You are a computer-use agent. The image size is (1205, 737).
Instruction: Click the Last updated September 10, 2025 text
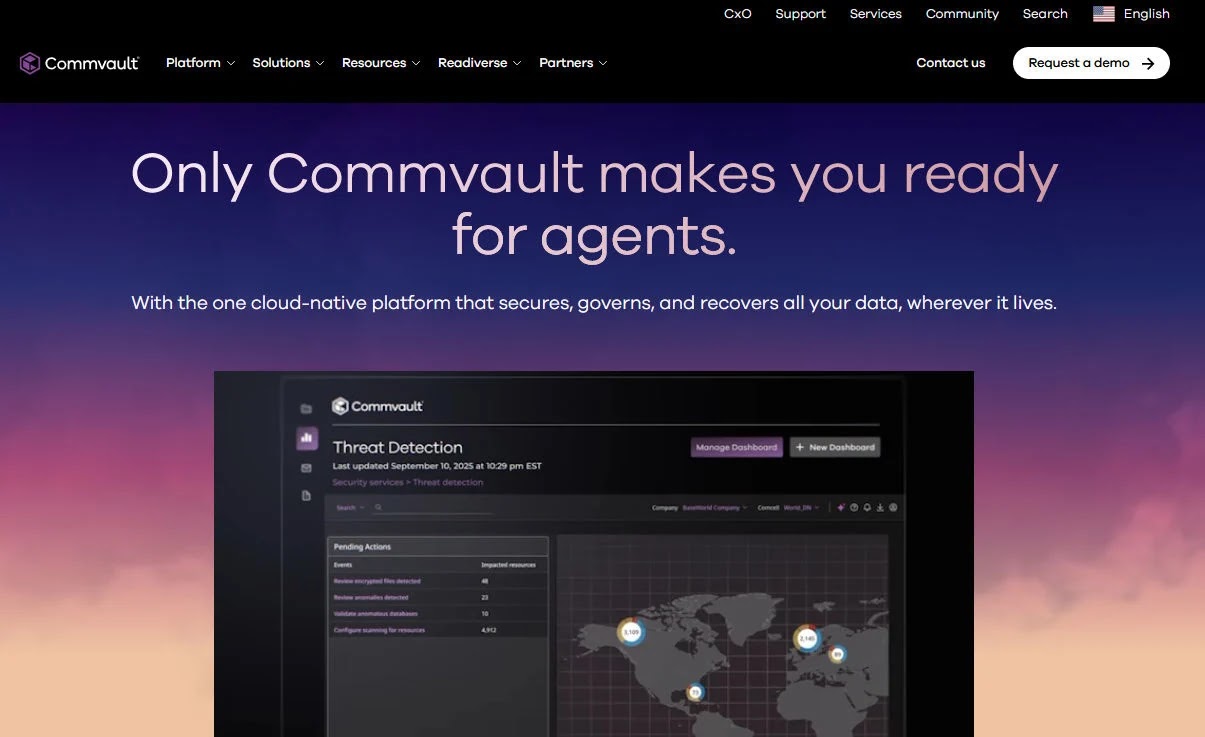click(437, 466)
